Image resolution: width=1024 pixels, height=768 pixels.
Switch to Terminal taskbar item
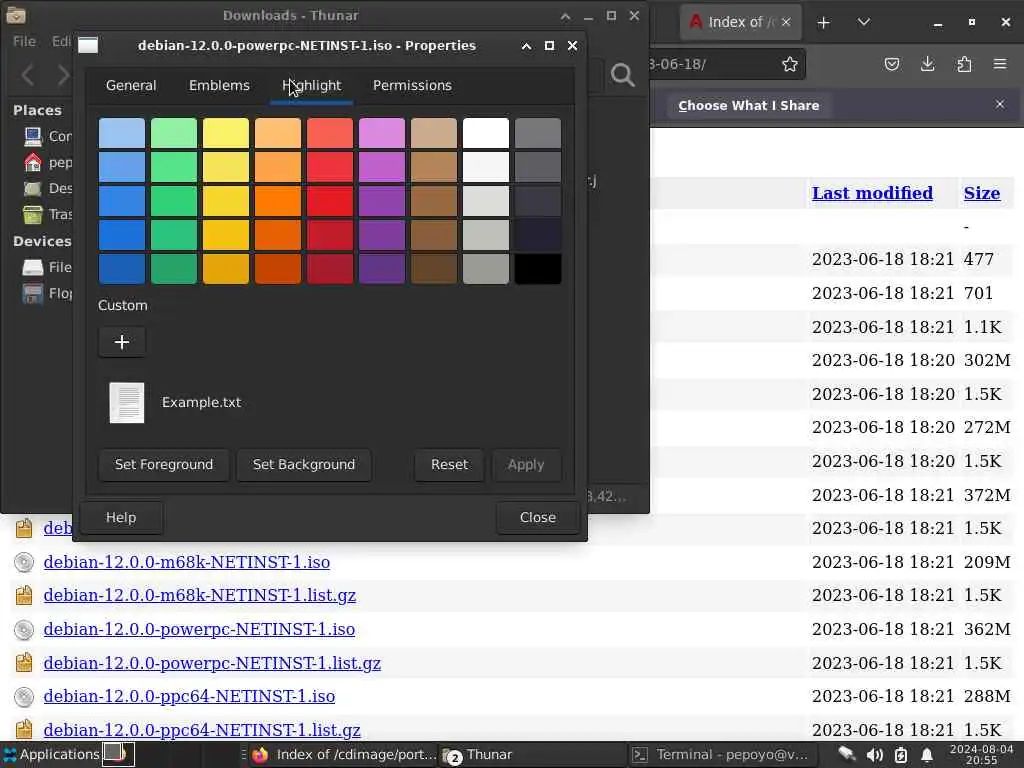722,755
